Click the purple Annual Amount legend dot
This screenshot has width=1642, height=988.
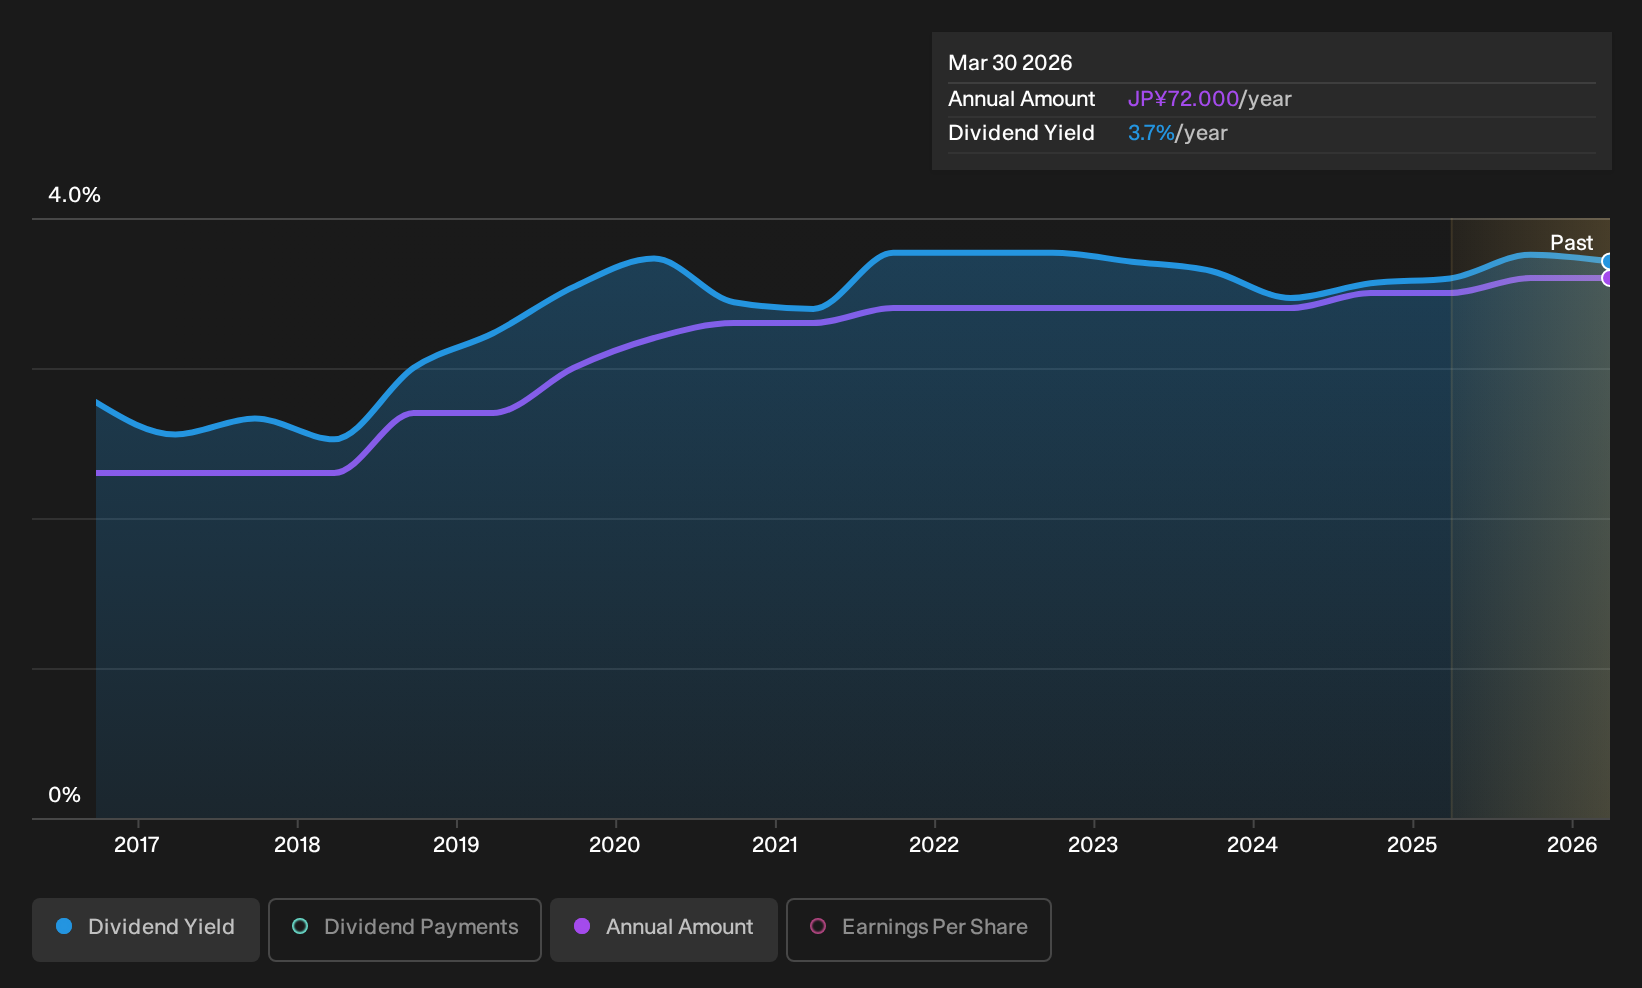582,926
